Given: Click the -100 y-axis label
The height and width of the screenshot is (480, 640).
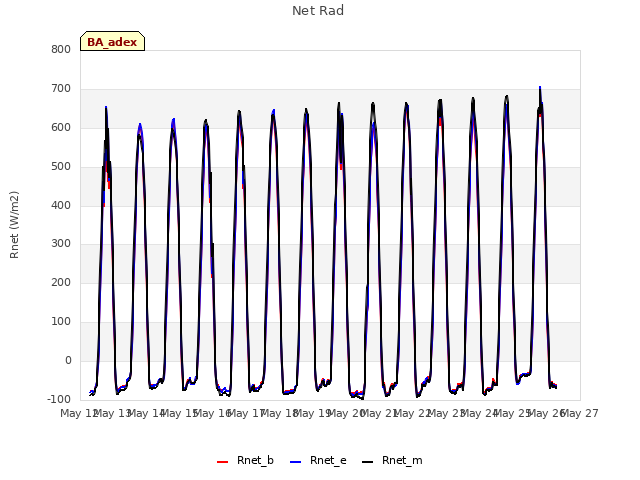Looking at the screenshot, I should point(59,399).
